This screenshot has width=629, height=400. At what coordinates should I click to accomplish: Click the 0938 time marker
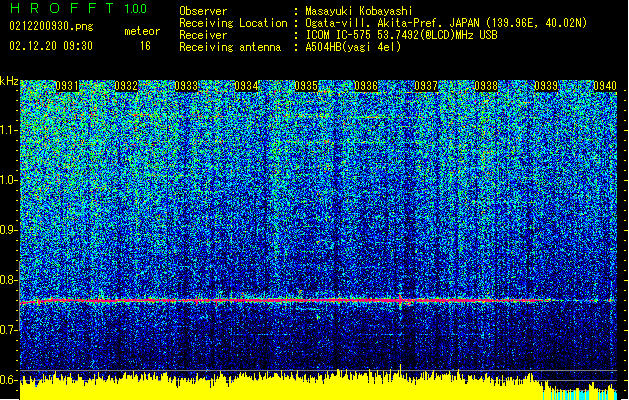(486, 86)
